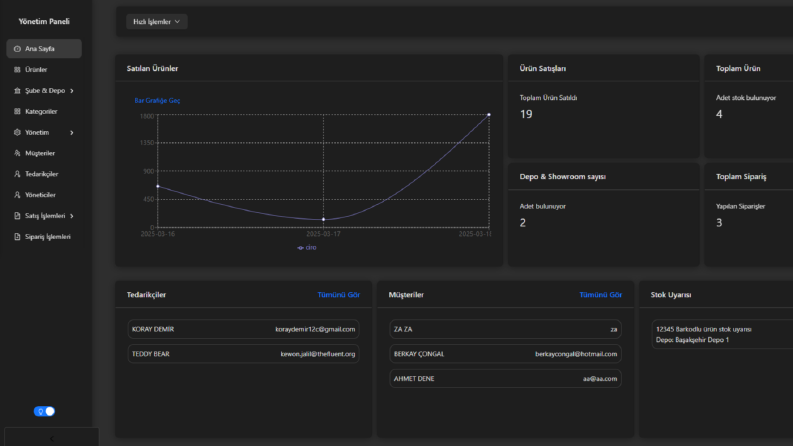Click the 2025-03-17 chart data point

click(324, 219)
